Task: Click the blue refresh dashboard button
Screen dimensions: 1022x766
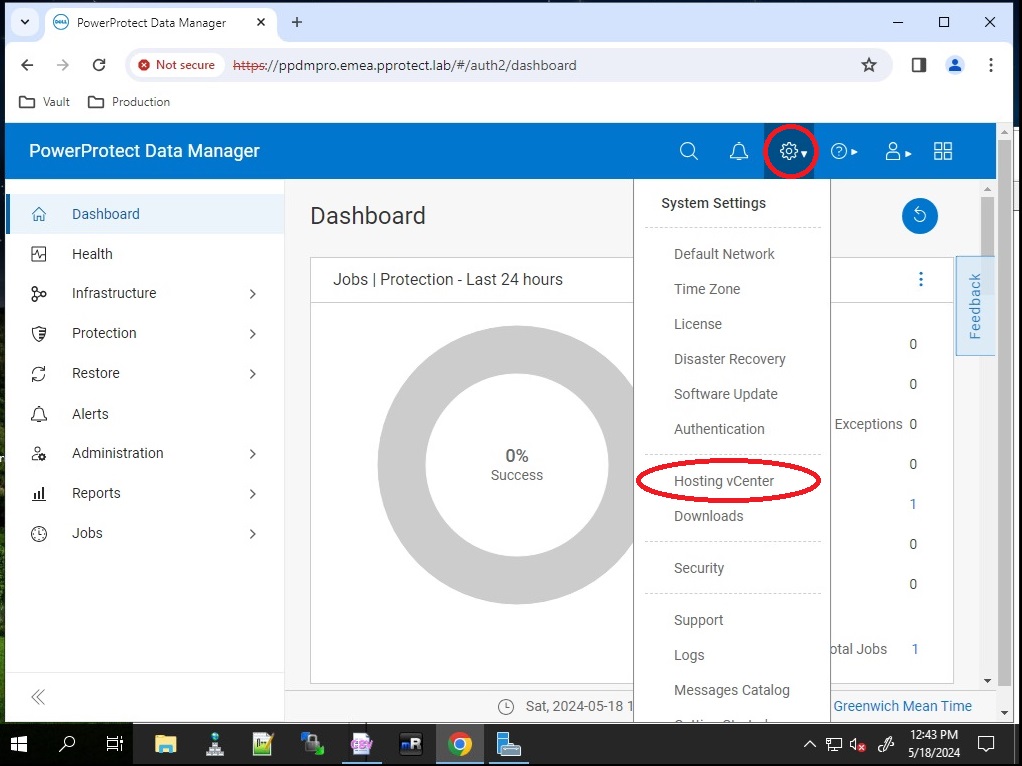Action: [x=919, y=216]
